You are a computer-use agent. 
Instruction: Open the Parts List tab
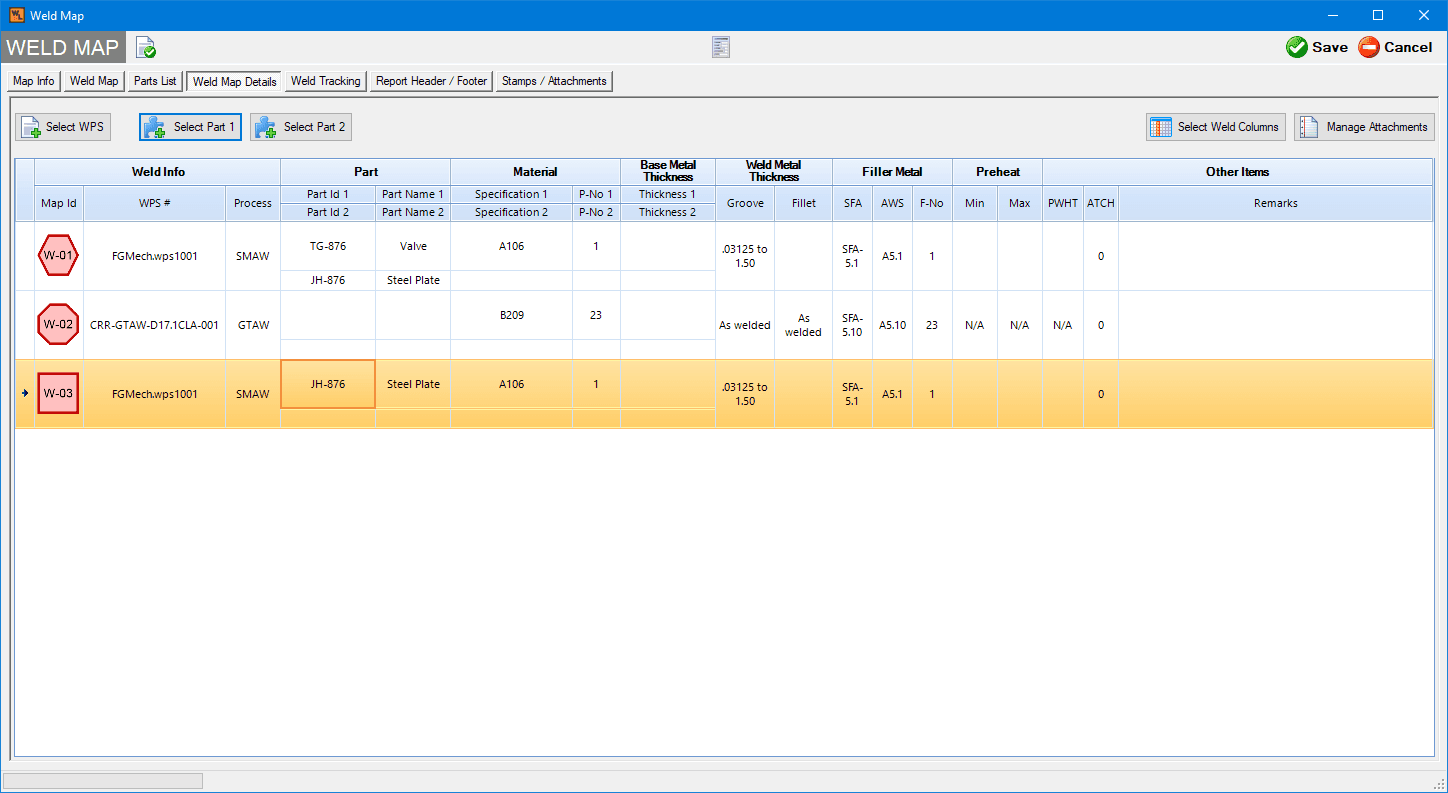(155, 81)
